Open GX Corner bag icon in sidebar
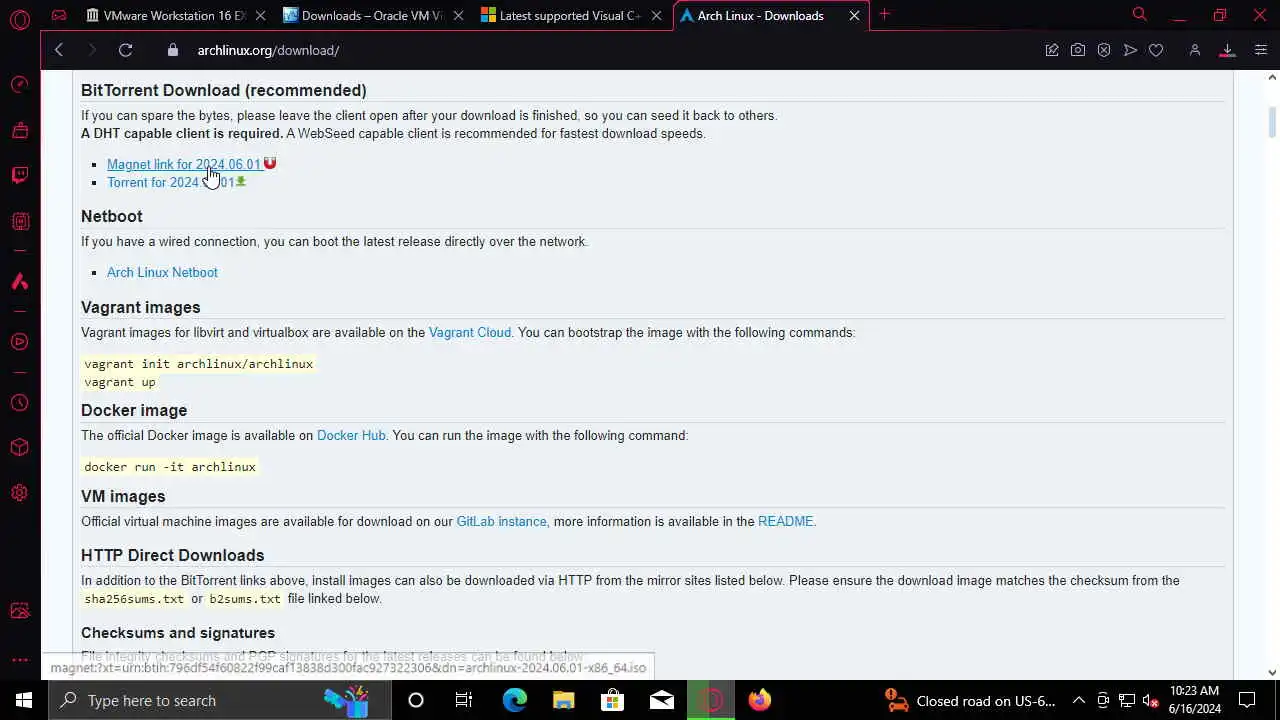The image size is (1280, 720). [20, 130]
